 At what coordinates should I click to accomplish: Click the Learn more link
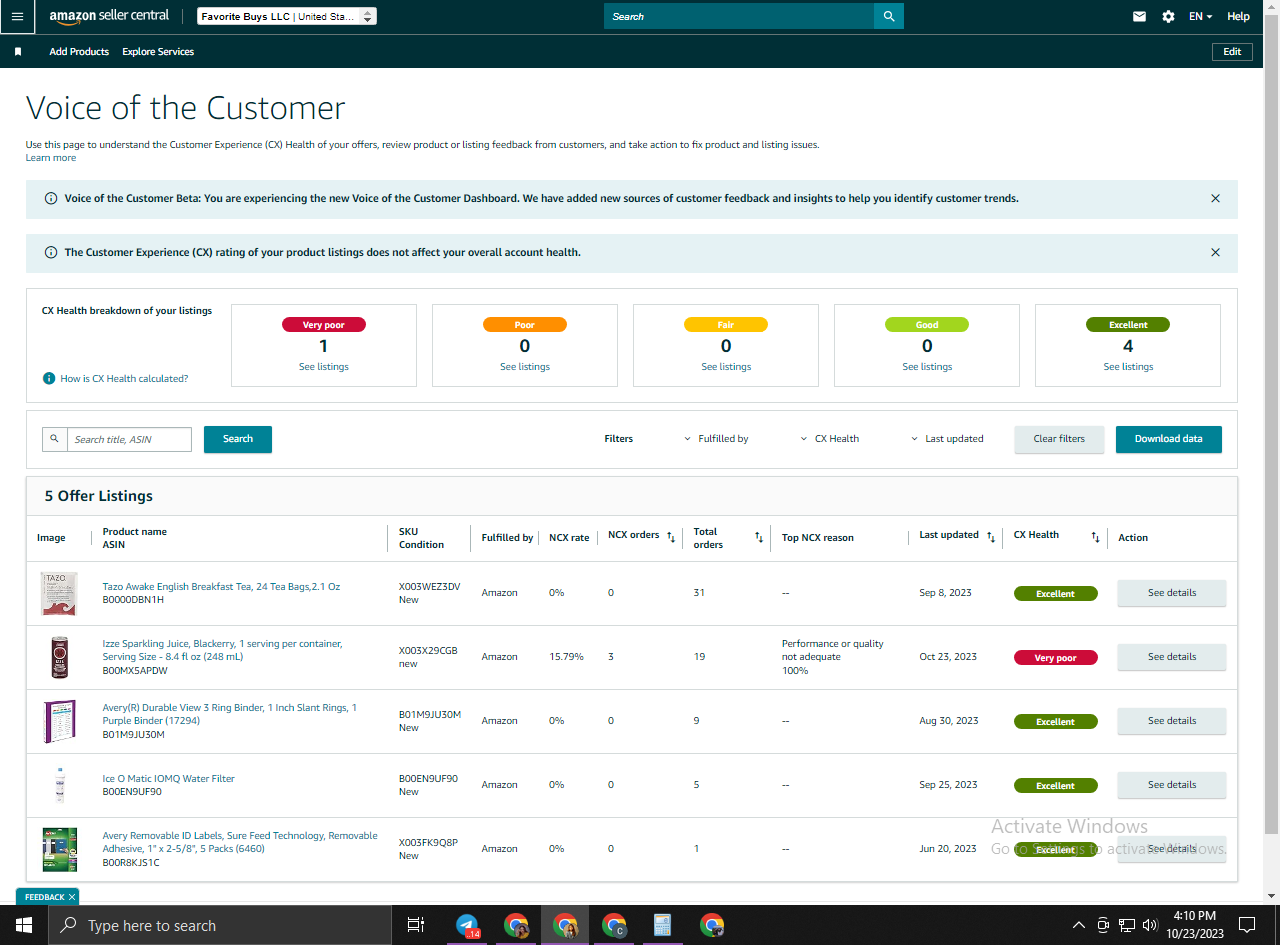[51, 158]
